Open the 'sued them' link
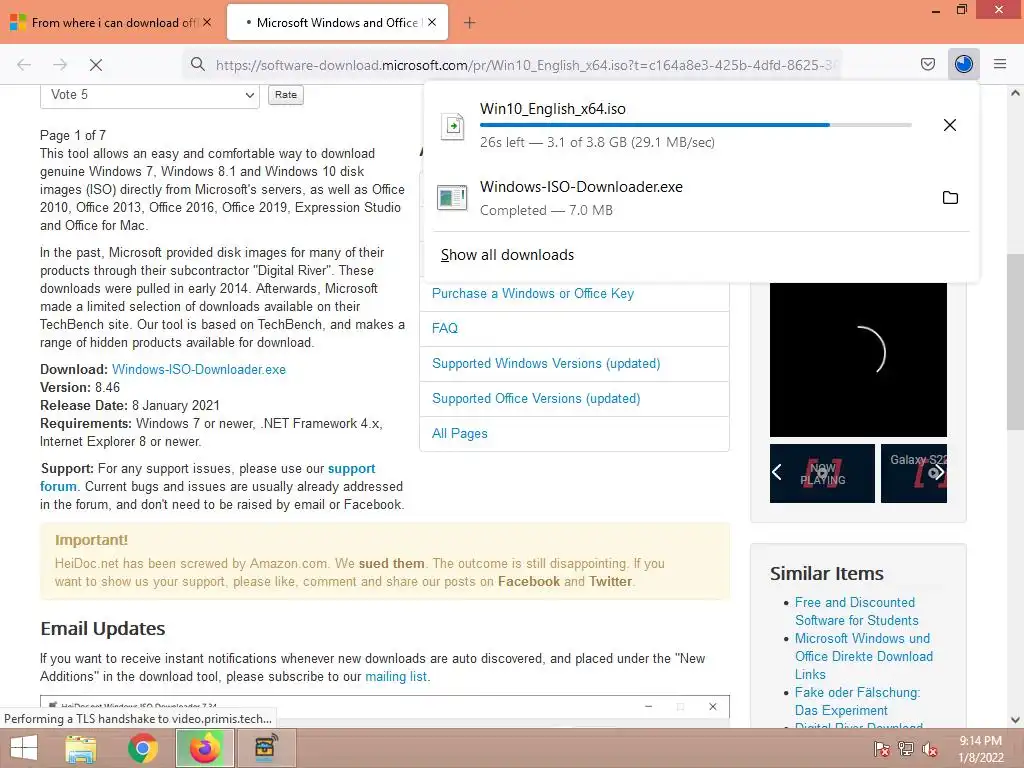Viewport: 1024px width, 768px height. pyautogui.click(x=391, y=564)
